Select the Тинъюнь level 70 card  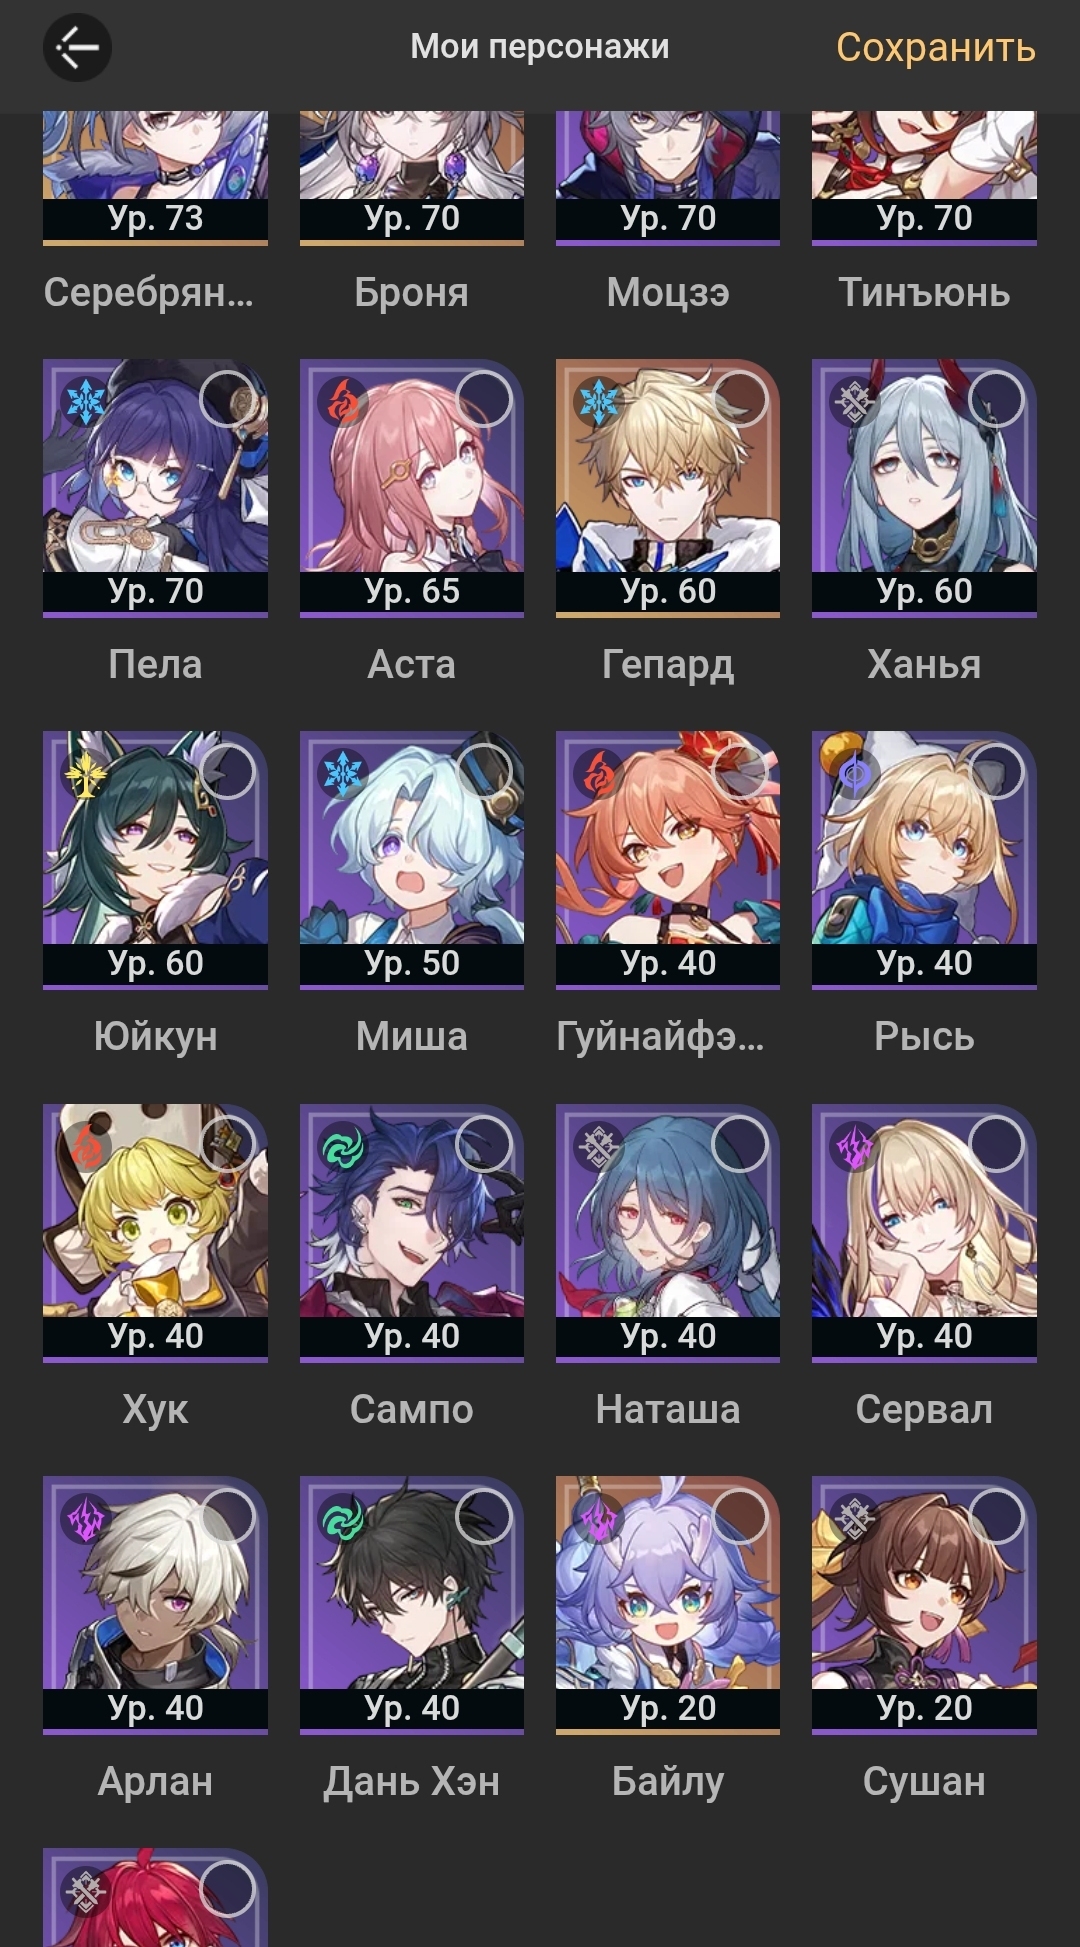[x=924, y=178]
